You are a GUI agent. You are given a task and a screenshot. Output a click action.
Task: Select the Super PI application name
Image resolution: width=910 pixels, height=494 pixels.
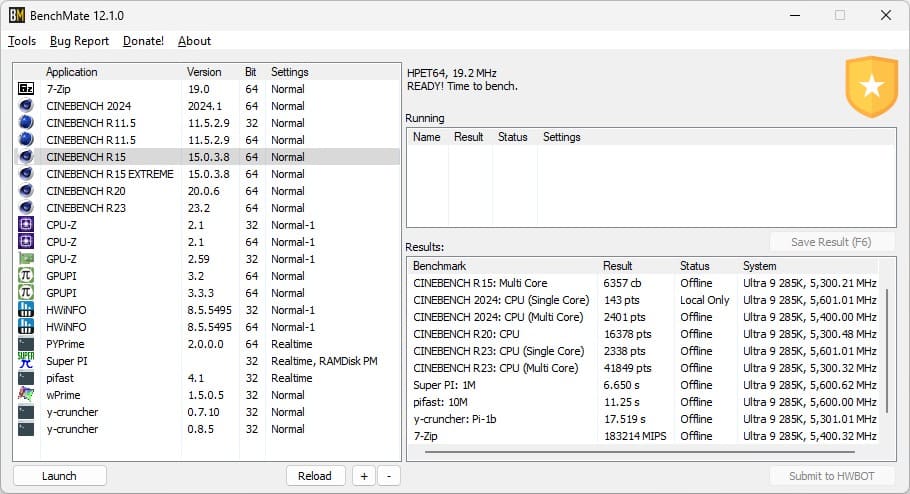tap(67, 361)
